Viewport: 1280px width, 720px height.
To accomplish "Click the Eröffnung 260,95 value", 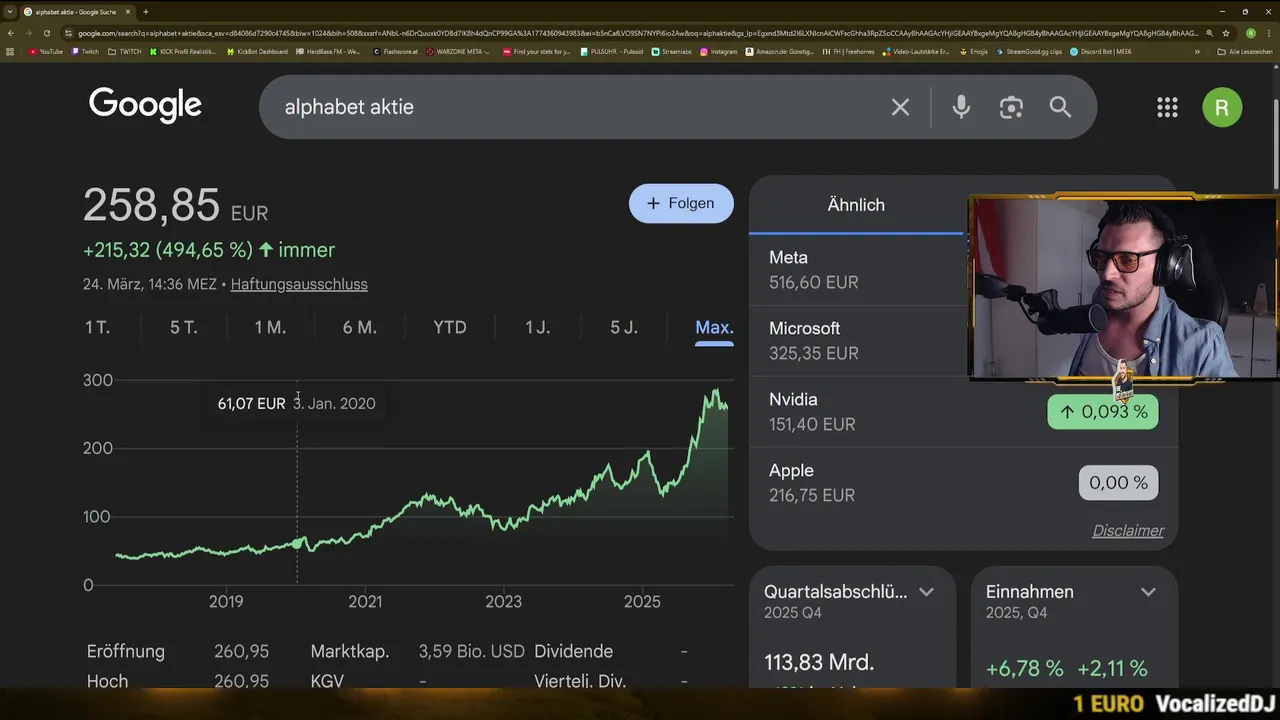I will [x=241, y=651].
